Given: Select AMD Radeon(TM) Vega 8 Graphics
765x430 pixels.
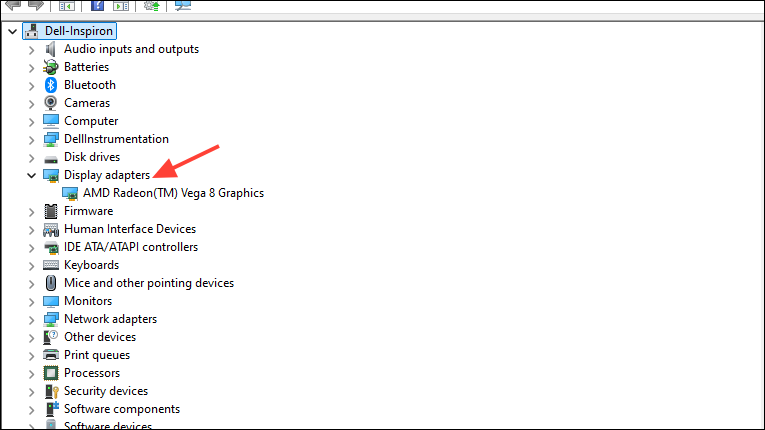Looking at the screenshot, I should pyautogui.click(x=173, y=193).
